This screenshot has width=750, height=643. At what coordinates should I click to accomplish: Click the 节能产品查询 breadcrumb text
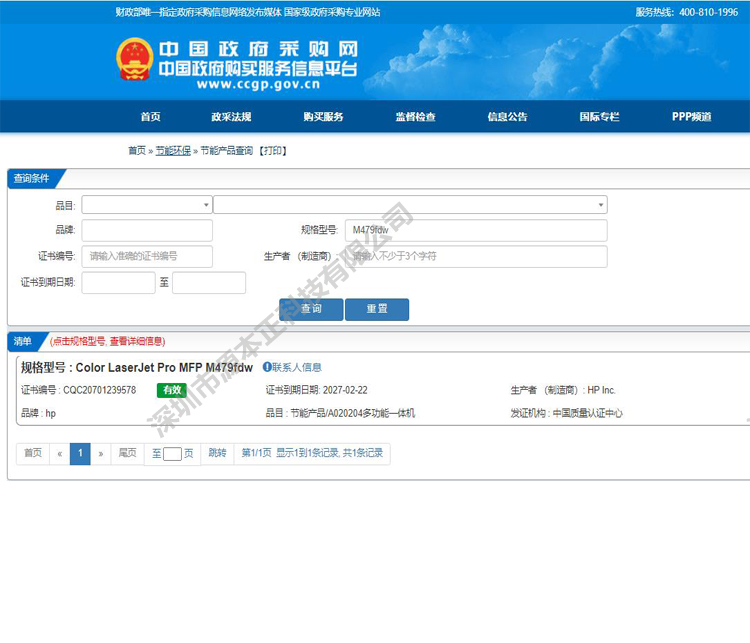(x=226, y=151)
